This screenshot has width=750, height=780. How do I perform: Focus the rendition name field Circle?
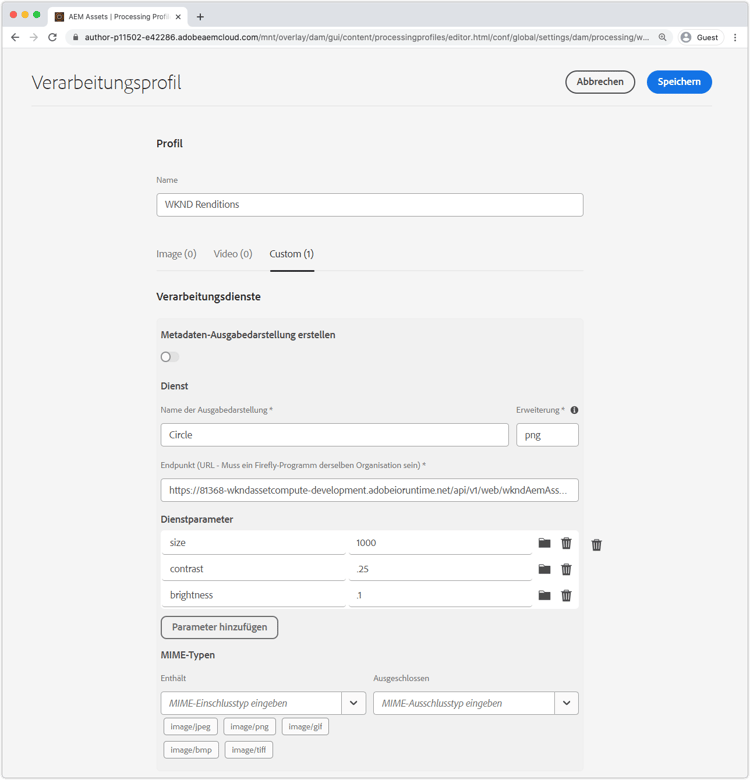334,435
